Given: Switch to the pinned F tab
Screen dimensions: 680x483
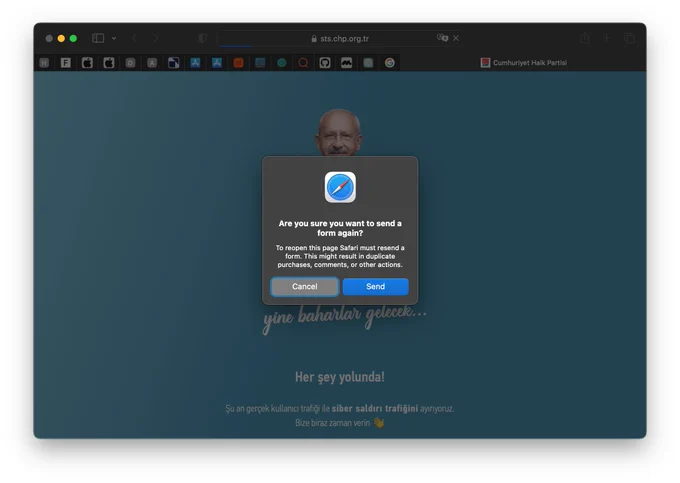Looking at the screenshot, I should 65,63.
